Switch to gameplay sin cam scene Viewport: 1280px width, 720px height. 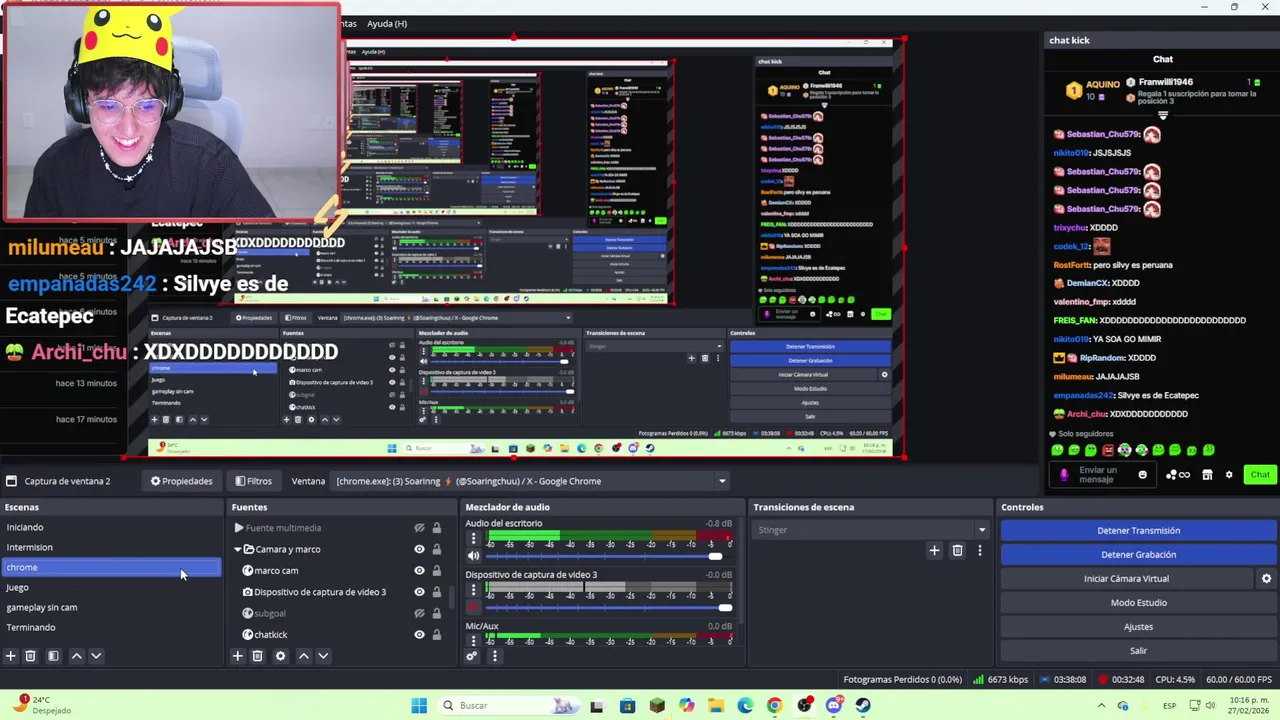pyautogui.click(x=110, y=607)
